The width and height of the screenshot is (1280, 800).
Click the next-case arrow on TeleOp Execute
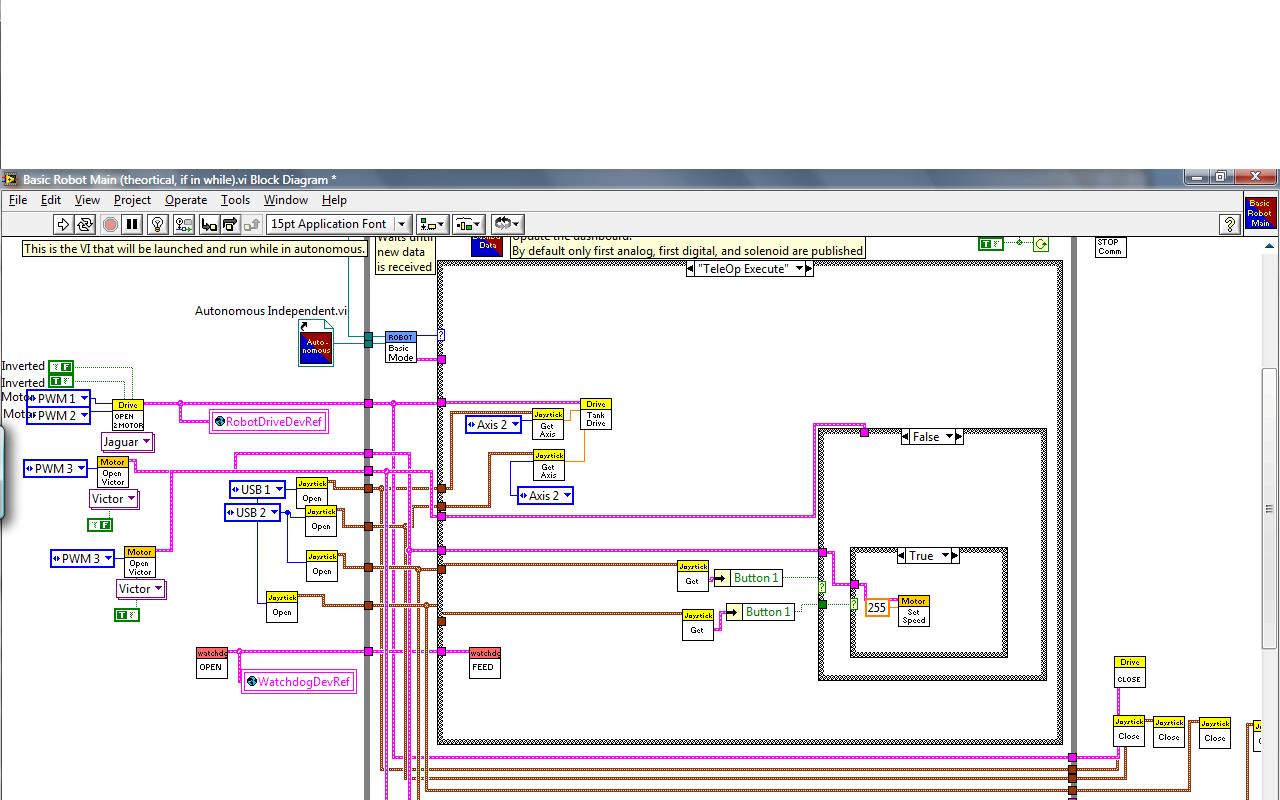pyautogui.click(x=809, y=269)
